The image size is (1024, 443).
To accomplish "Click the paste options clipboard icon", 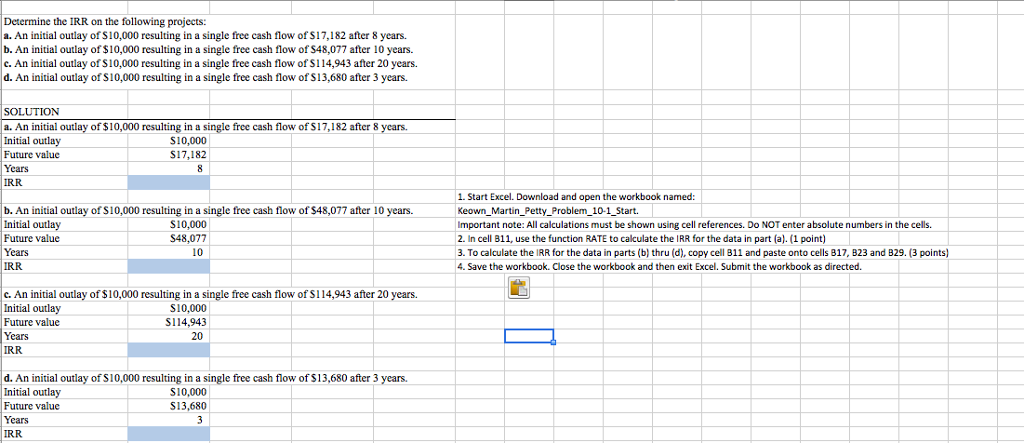I will (517, 288).
